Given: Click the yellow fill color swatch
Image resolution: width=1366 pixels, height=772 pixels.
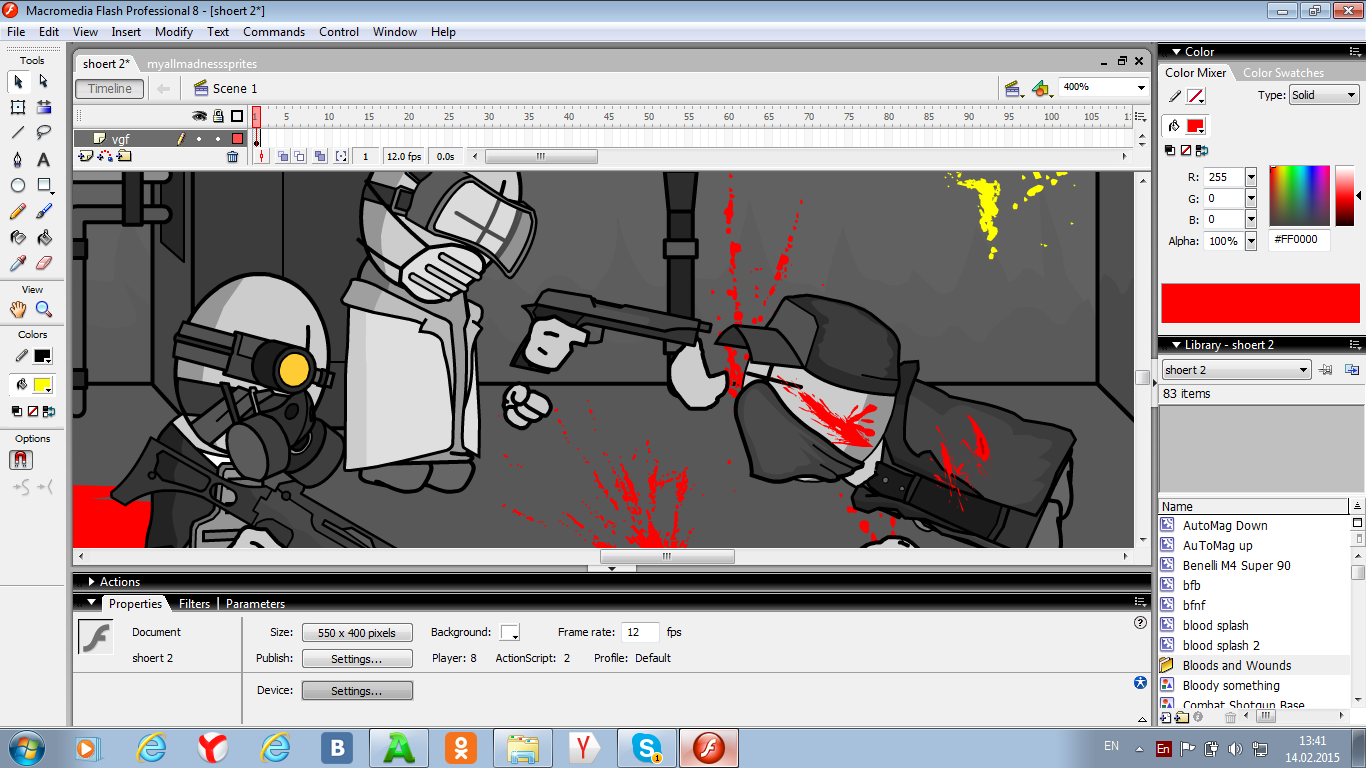Looking at the screenshot, I should pos(43,385).
